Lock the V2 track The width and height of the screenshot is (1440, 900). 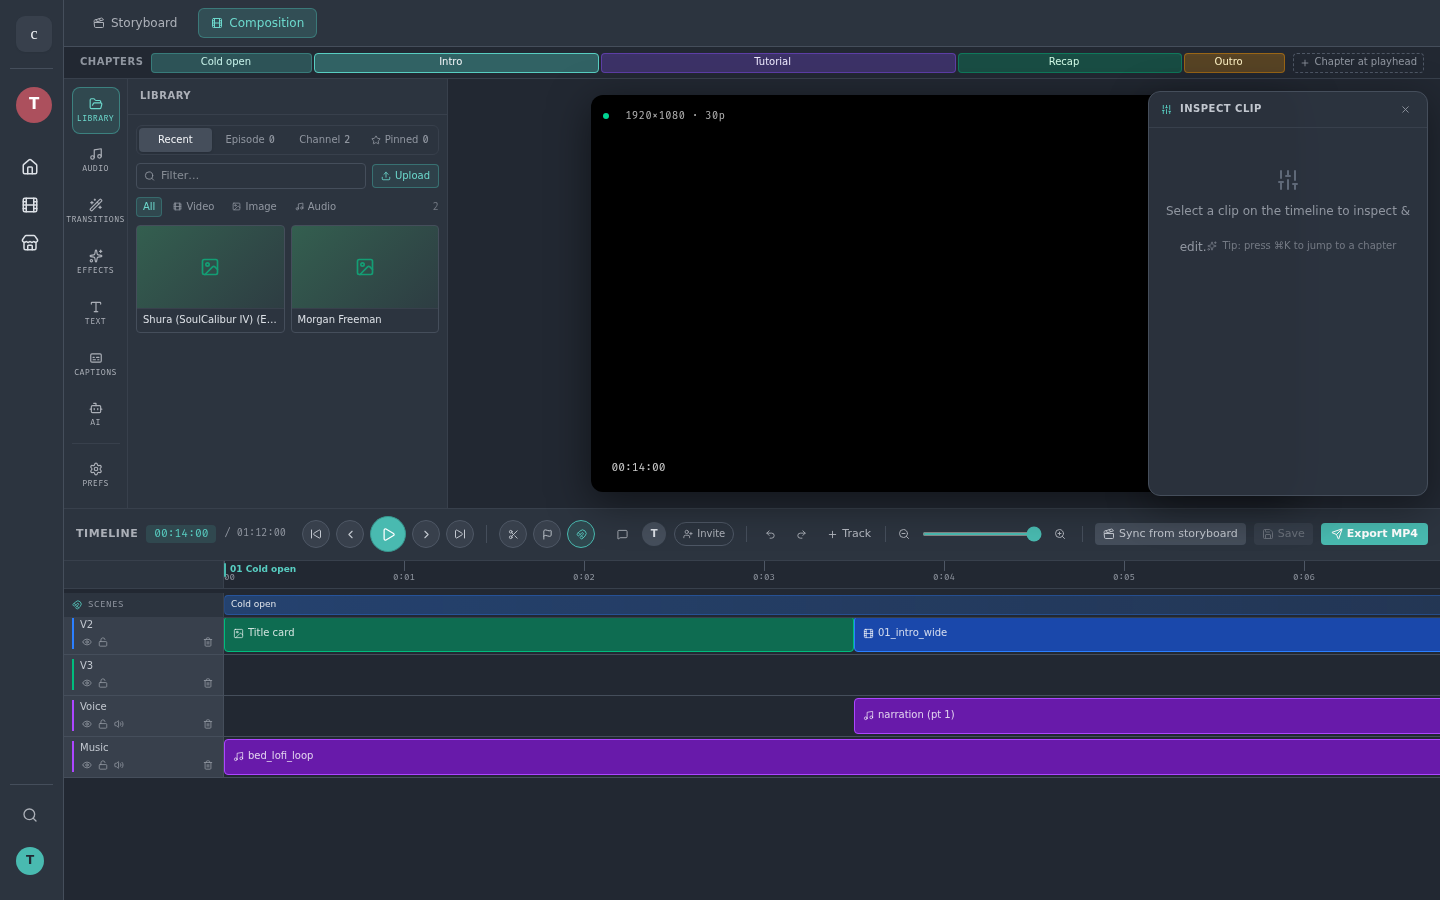(x=103, y=642)
